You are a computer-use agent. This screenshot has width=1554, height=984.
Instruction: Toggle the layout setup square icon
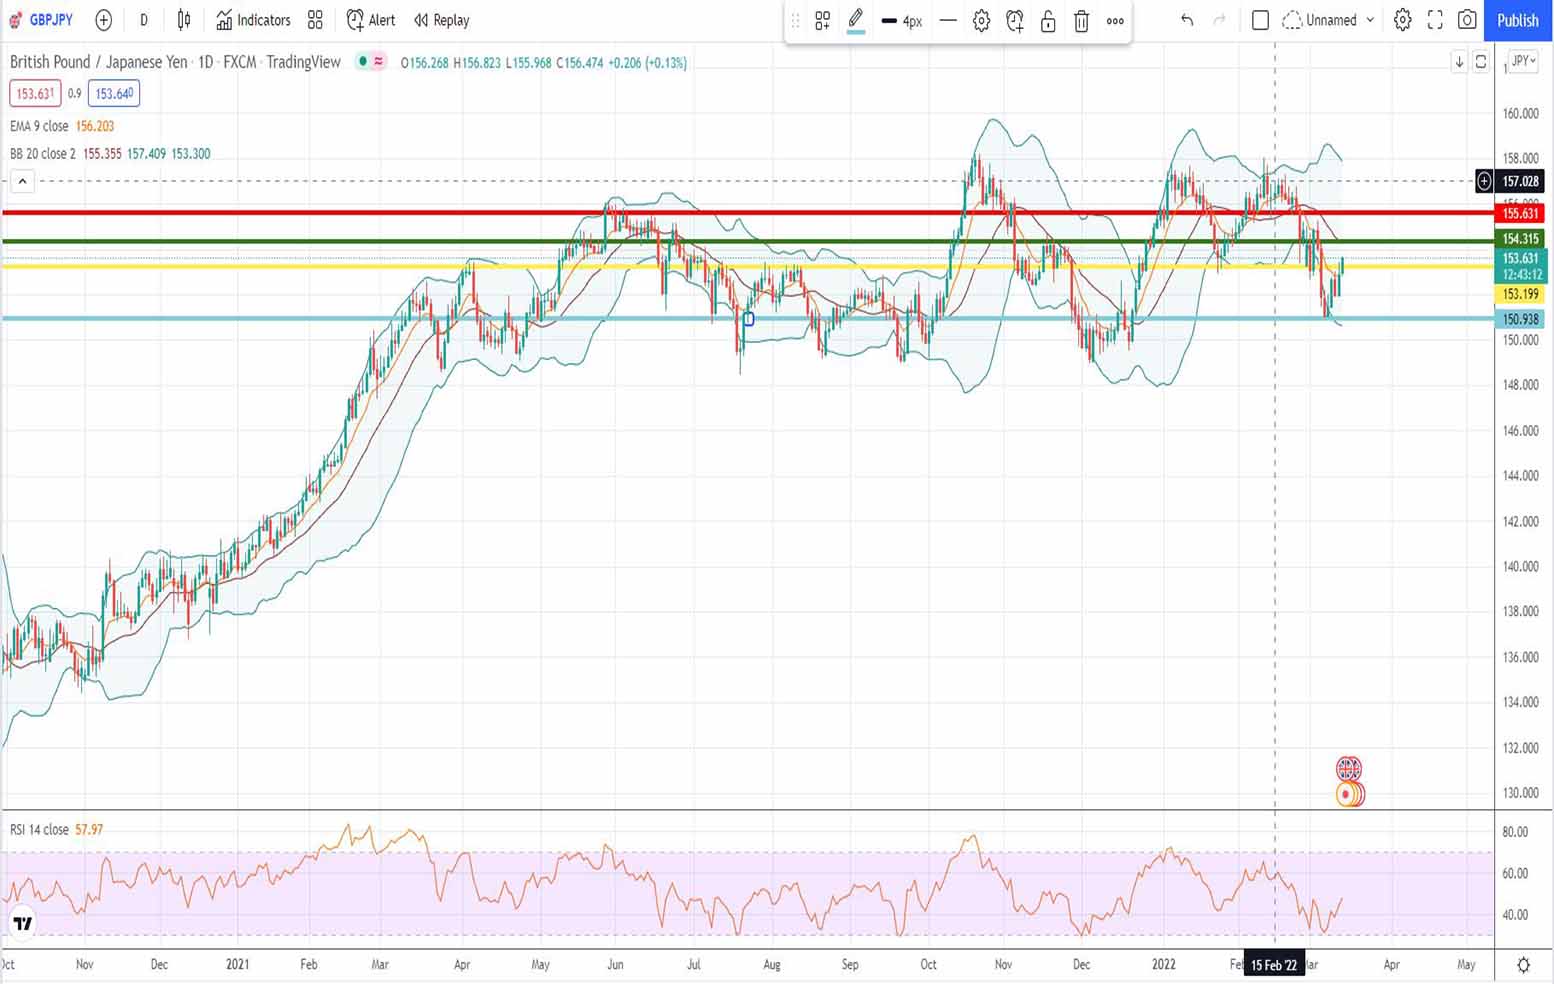[1260, 20]
